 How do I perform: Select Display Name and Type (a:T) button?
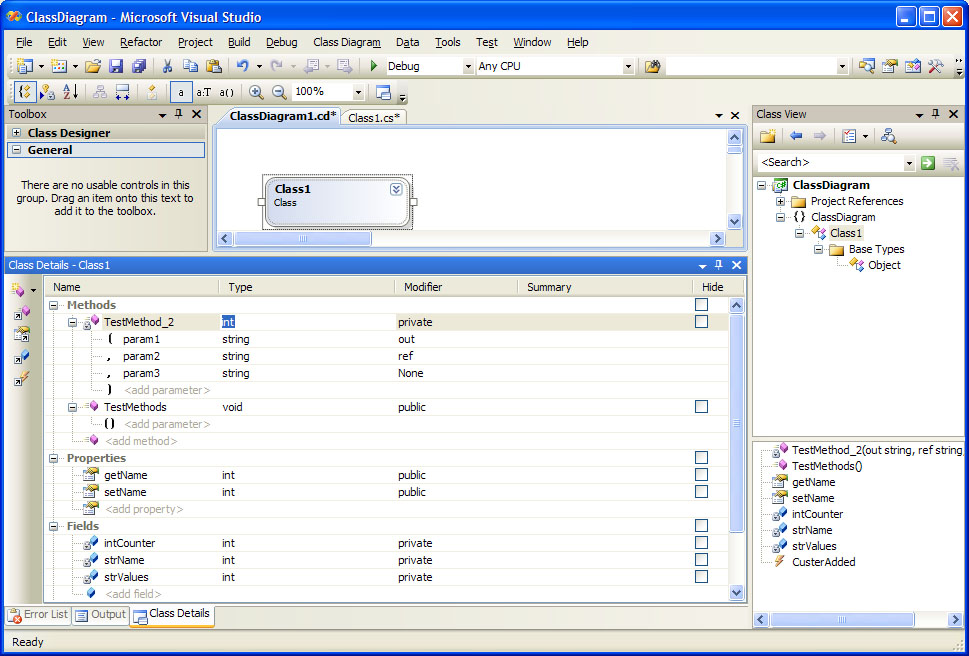[203, 92]
